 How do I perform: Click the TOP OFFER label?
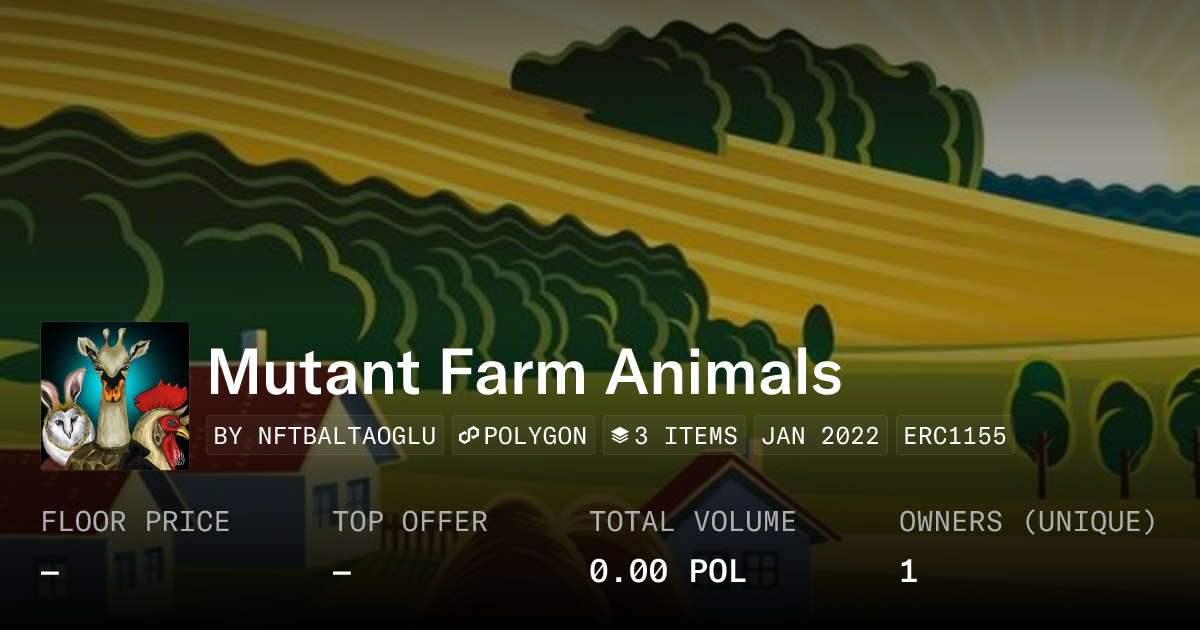pyautogui.click(x=410, y=522)
